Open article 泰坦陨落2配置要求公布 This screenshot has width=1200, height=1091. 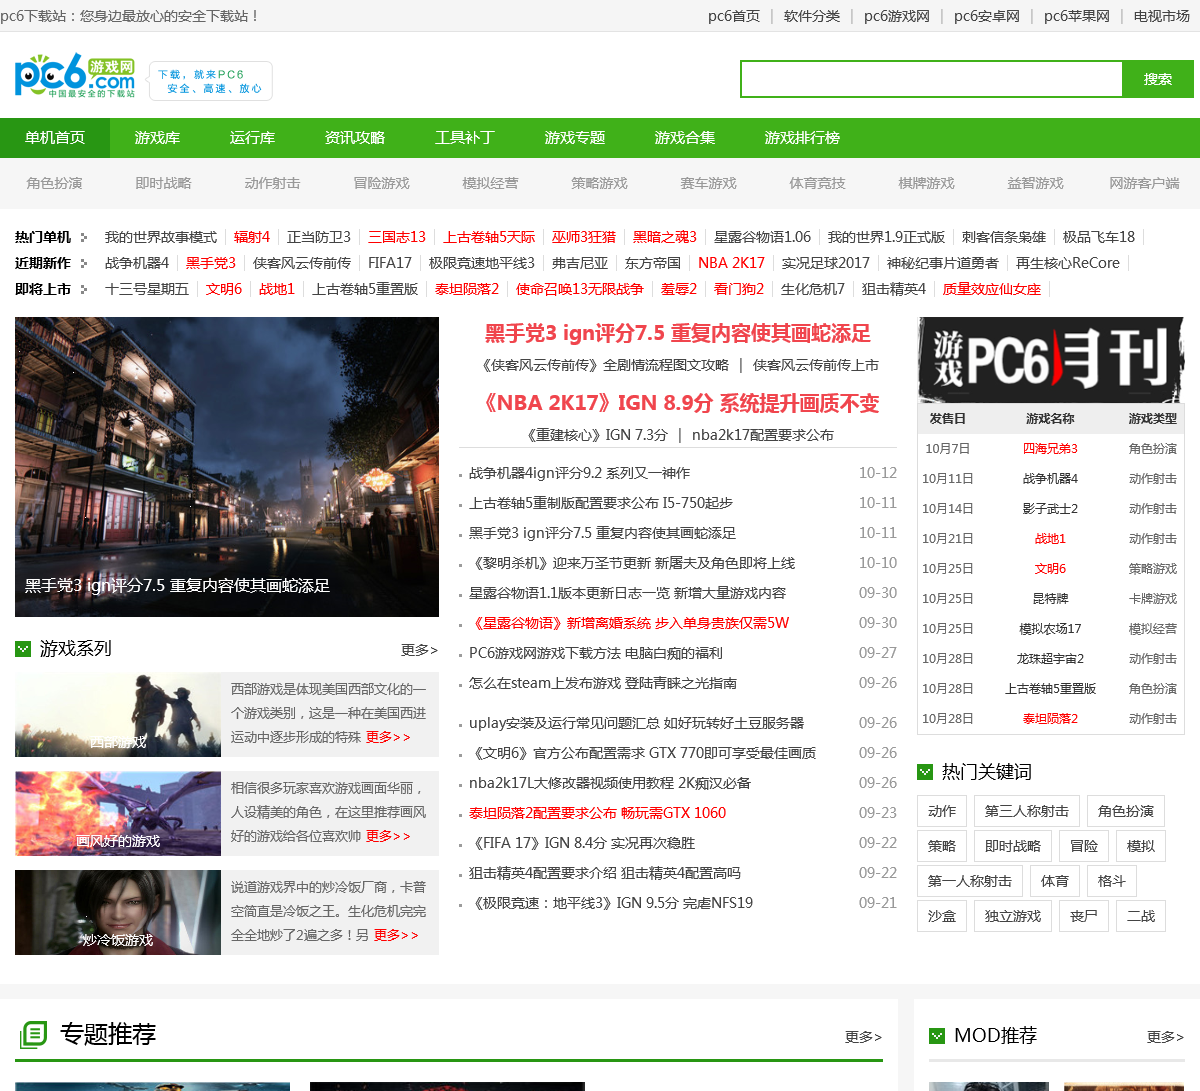(x=598, y=813)
